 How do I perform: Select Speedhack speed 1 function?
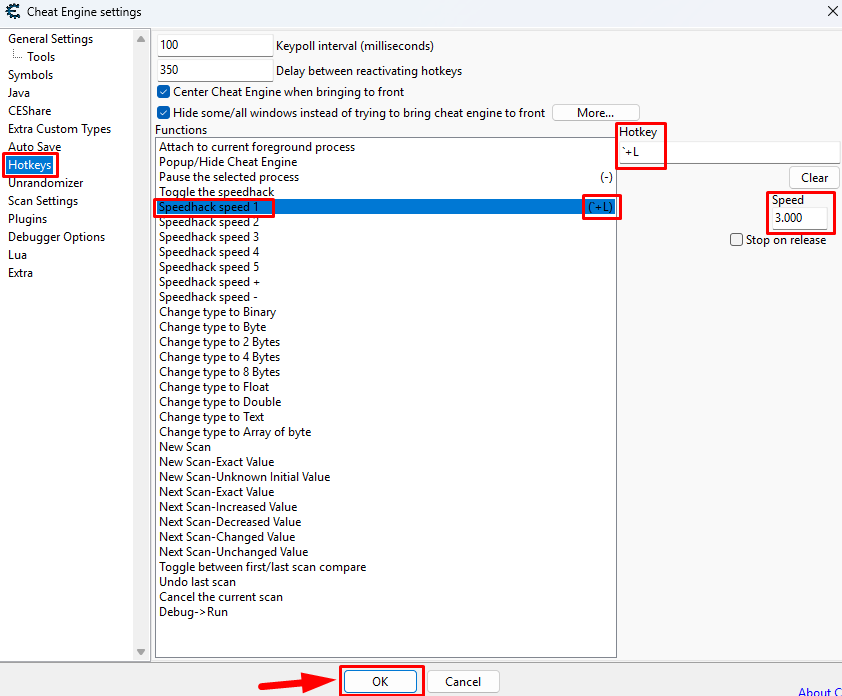tap(386, 207)
